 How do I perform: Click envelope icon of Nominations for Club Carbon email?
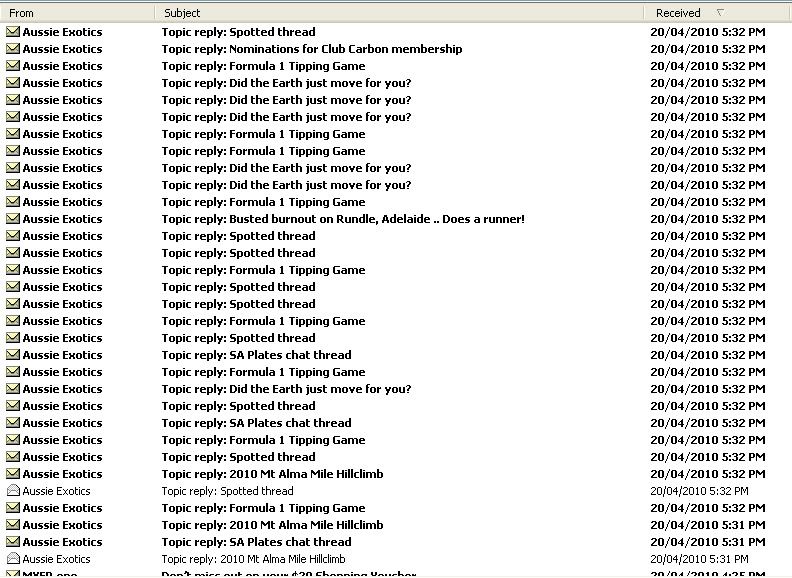point(13,49)
